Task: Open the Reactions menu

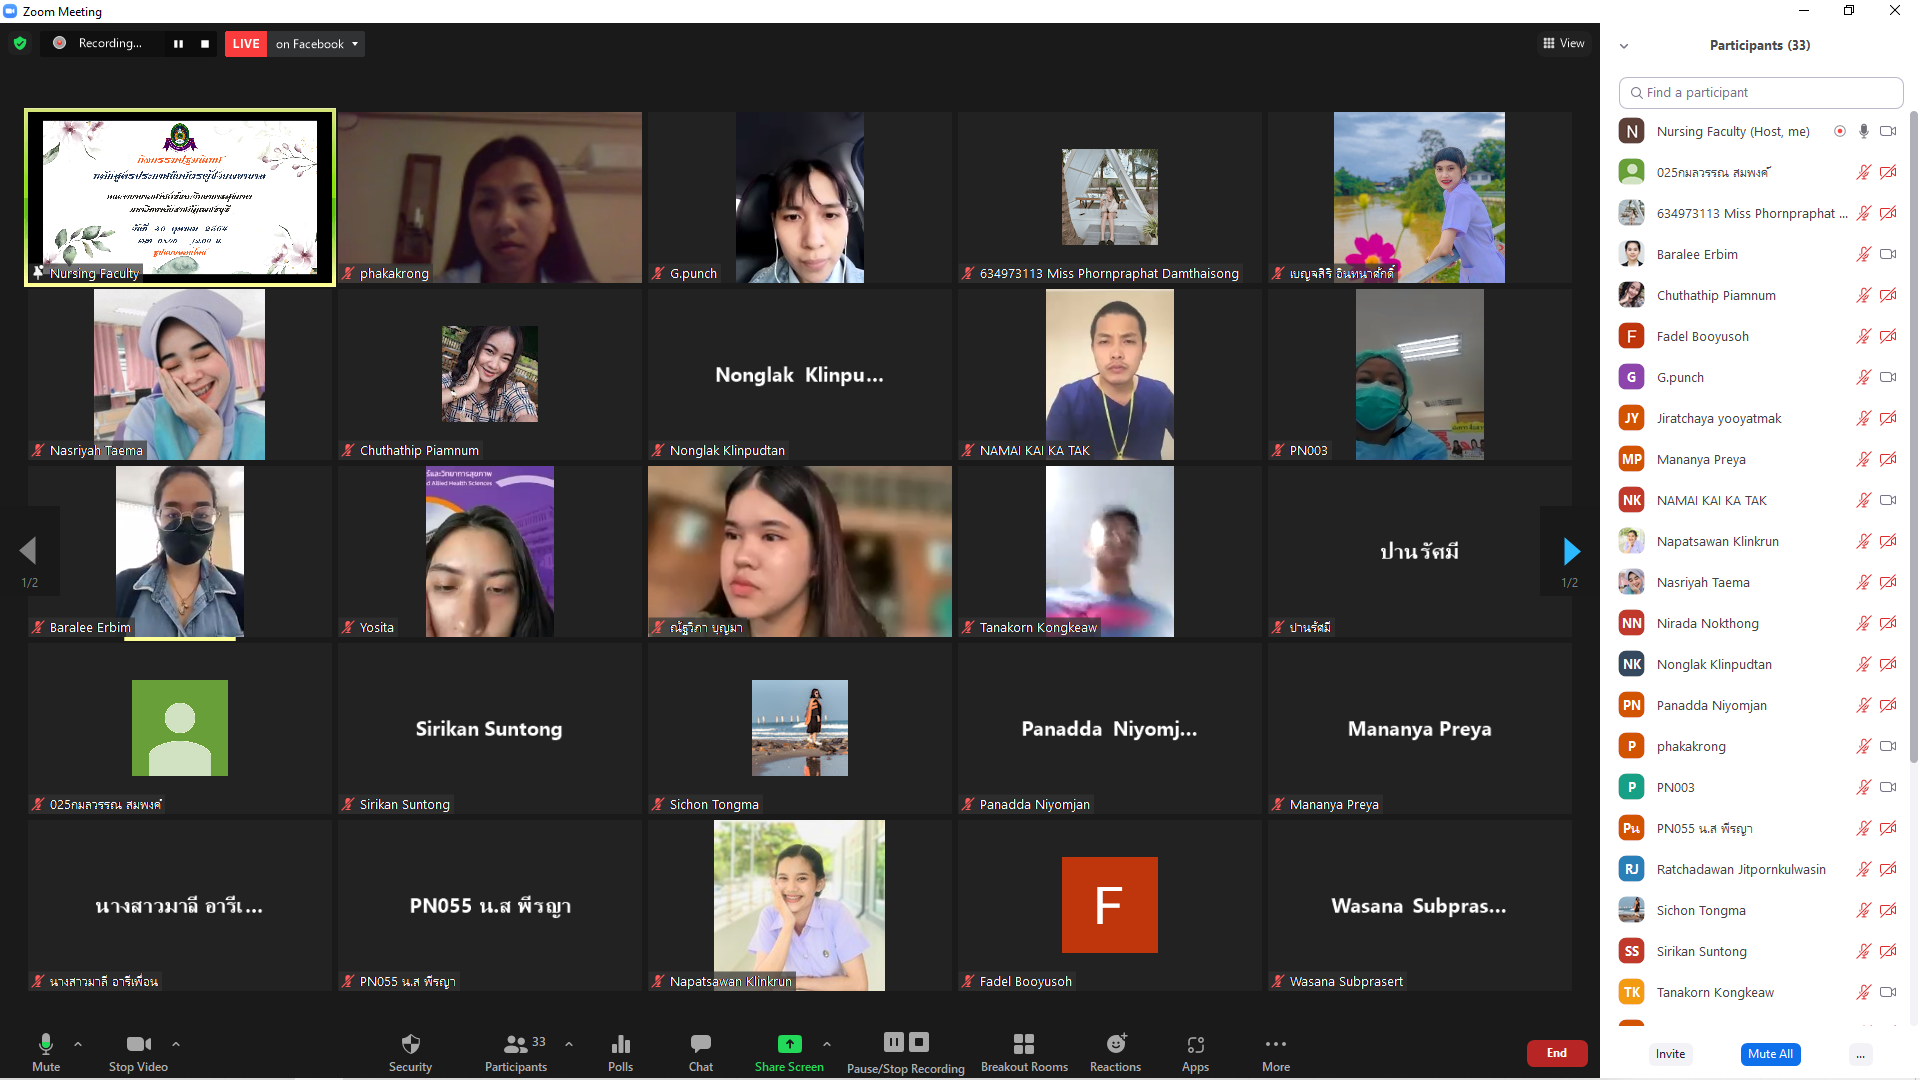Action: coord(1115,1051)
